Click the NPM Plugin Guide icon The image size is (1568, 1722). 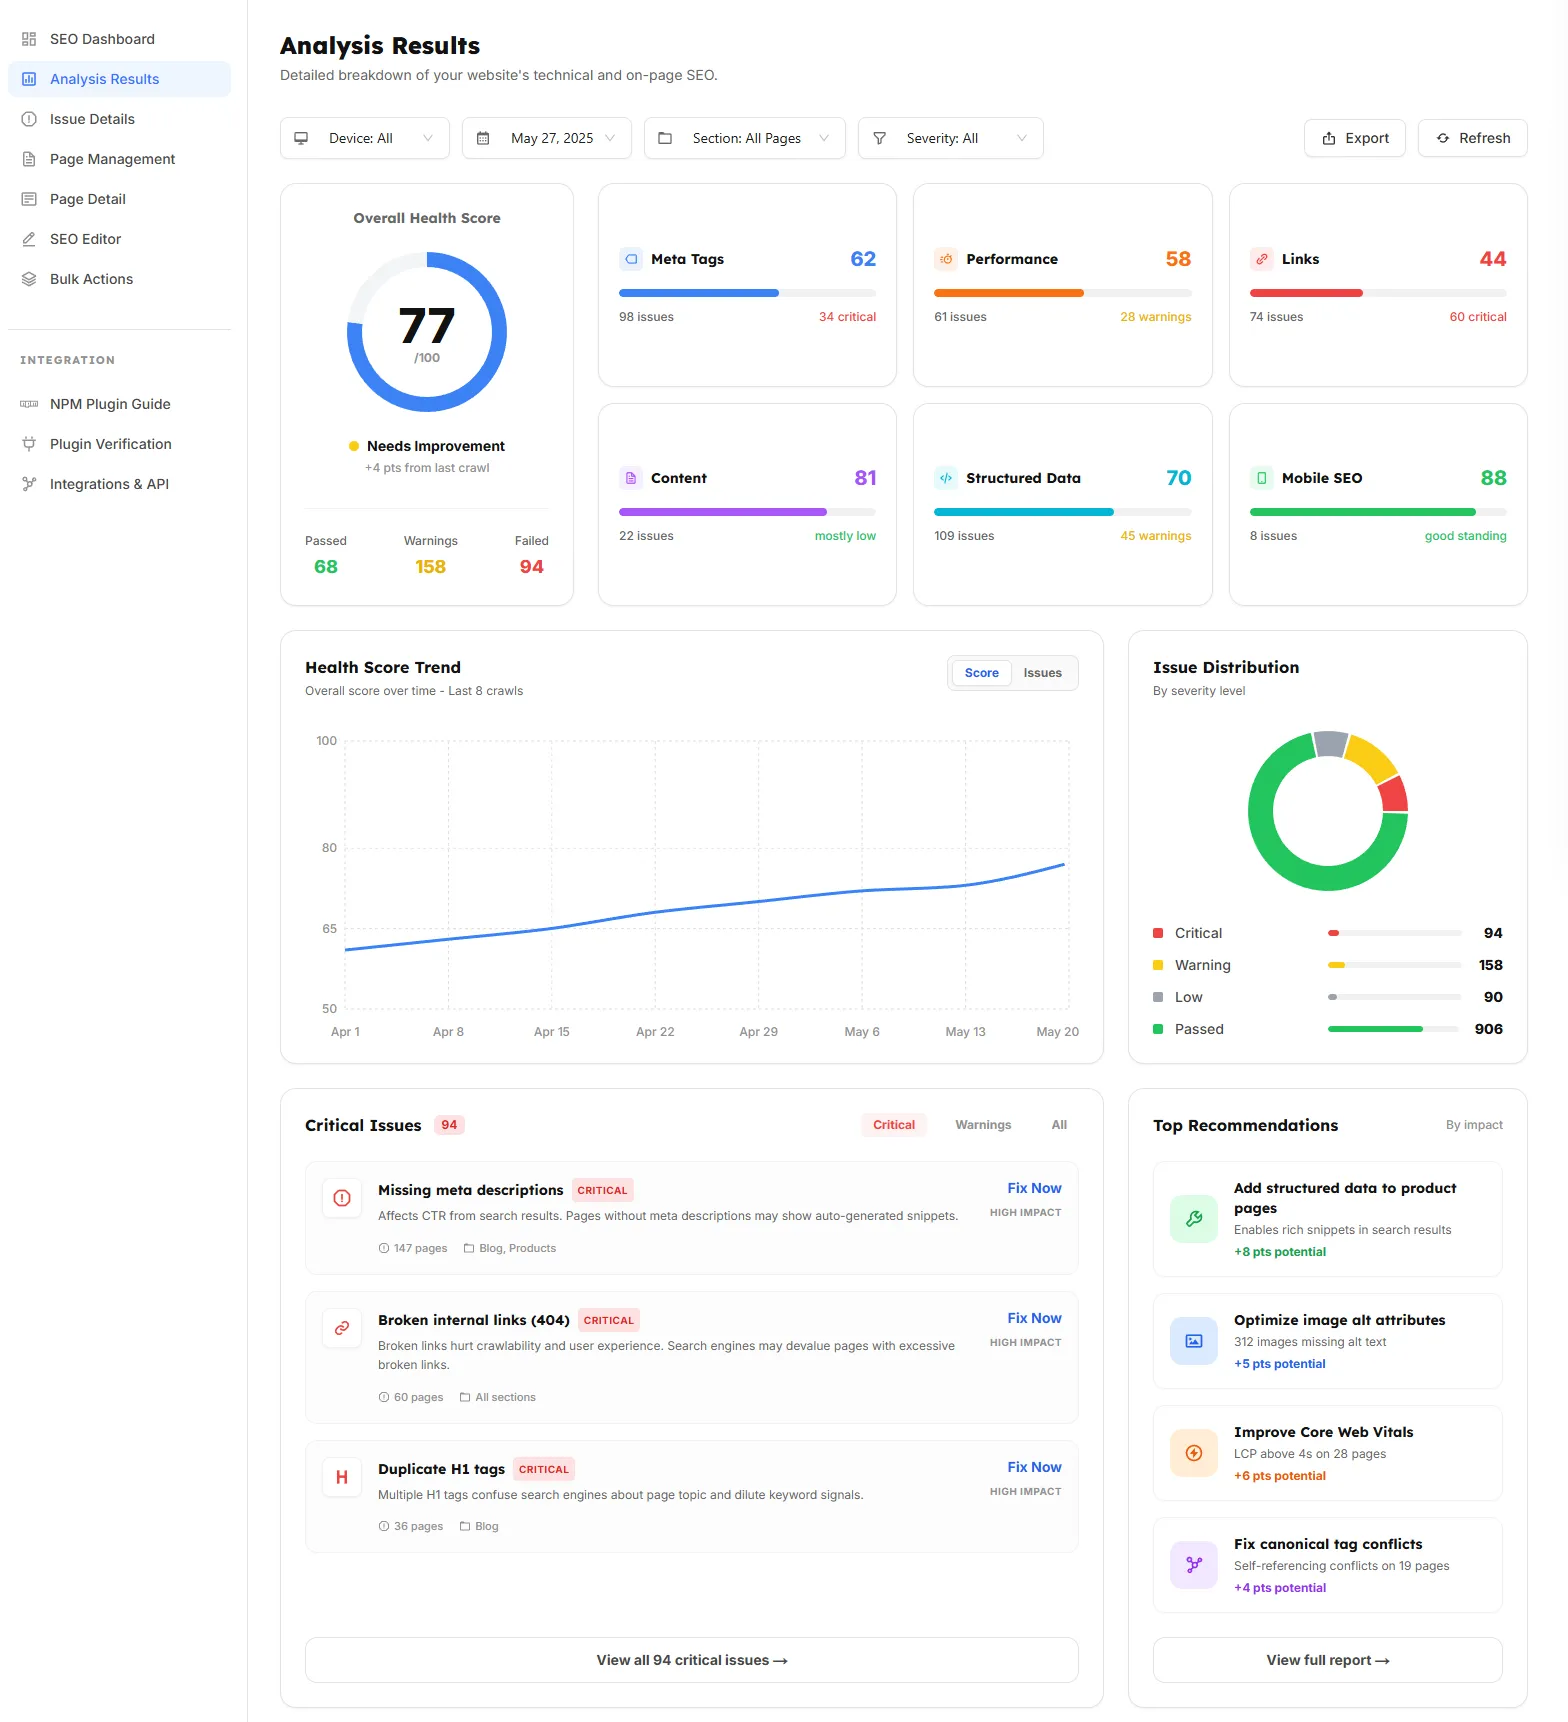[x=29, y=404]
